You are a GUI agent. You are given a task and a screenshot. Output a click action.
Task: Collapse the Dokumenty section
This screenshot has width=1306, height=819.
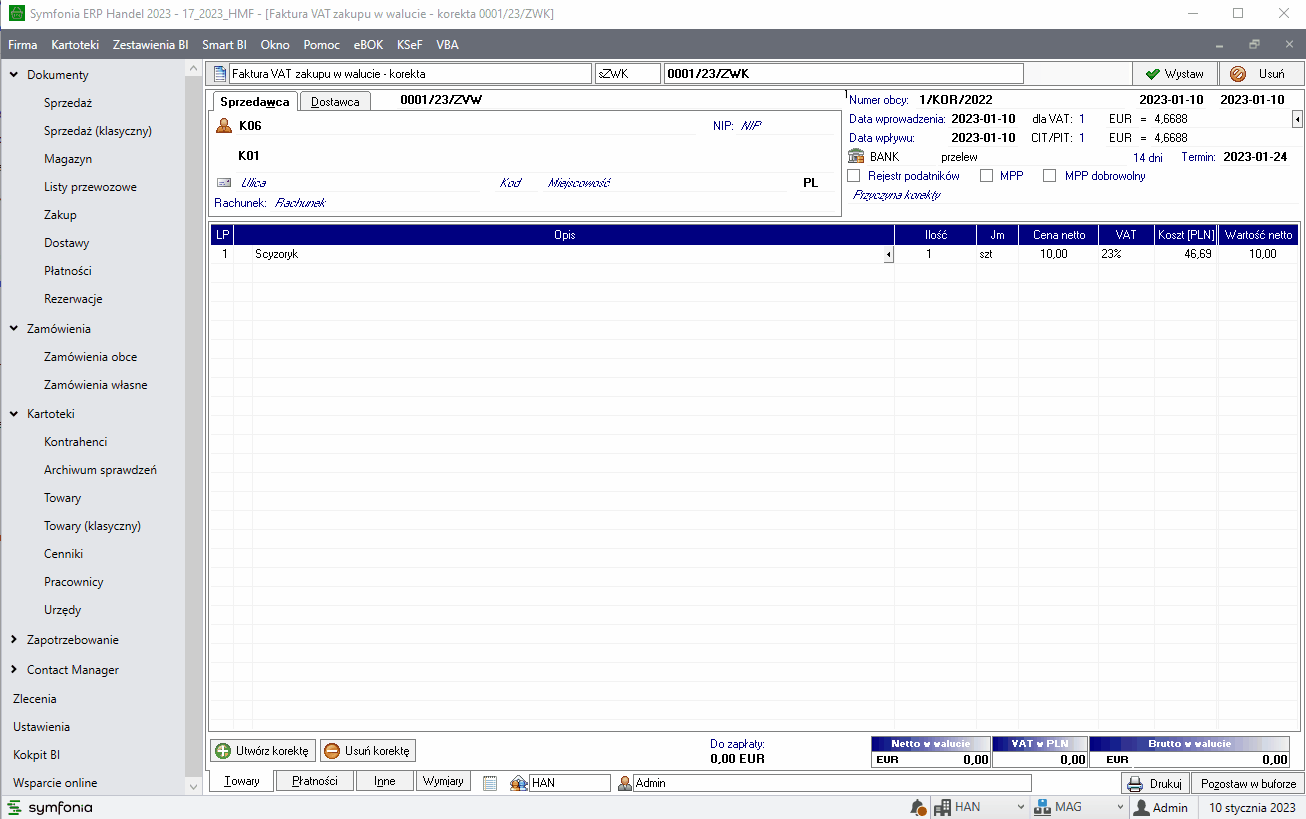pyautogui.click(x=14, y=75)
